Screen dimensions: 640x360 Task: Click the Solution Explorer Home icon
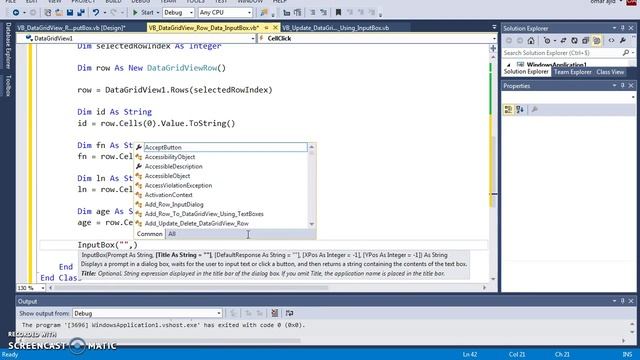coord(531,40)
